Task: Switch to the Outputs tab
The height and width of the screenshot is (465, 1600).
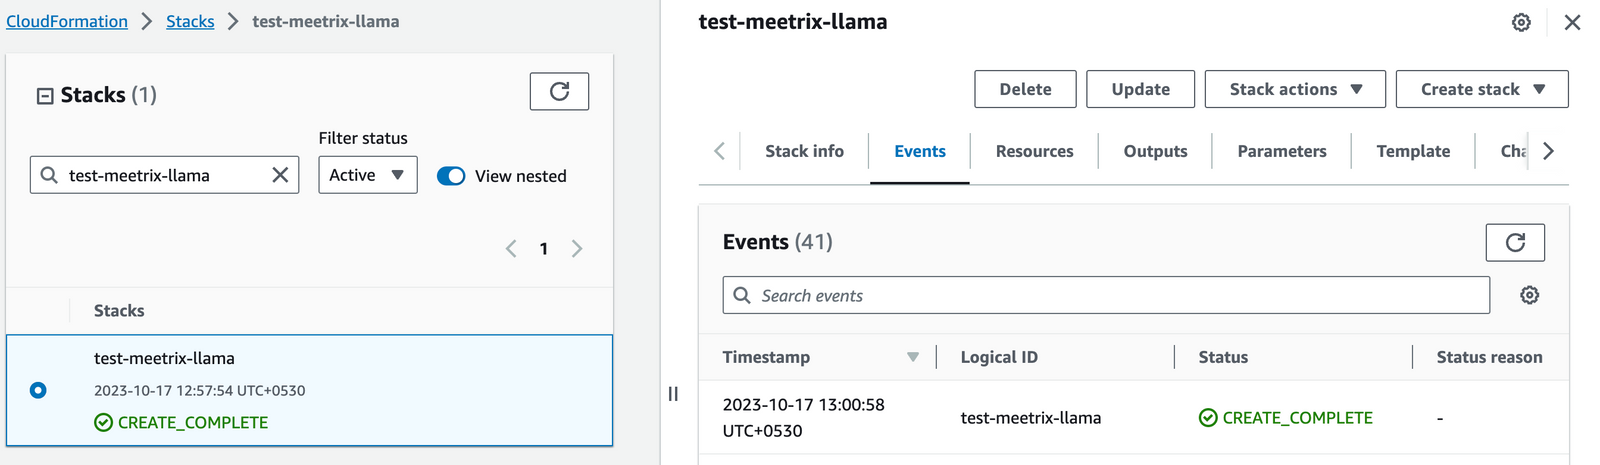Action: point(1155,151)
